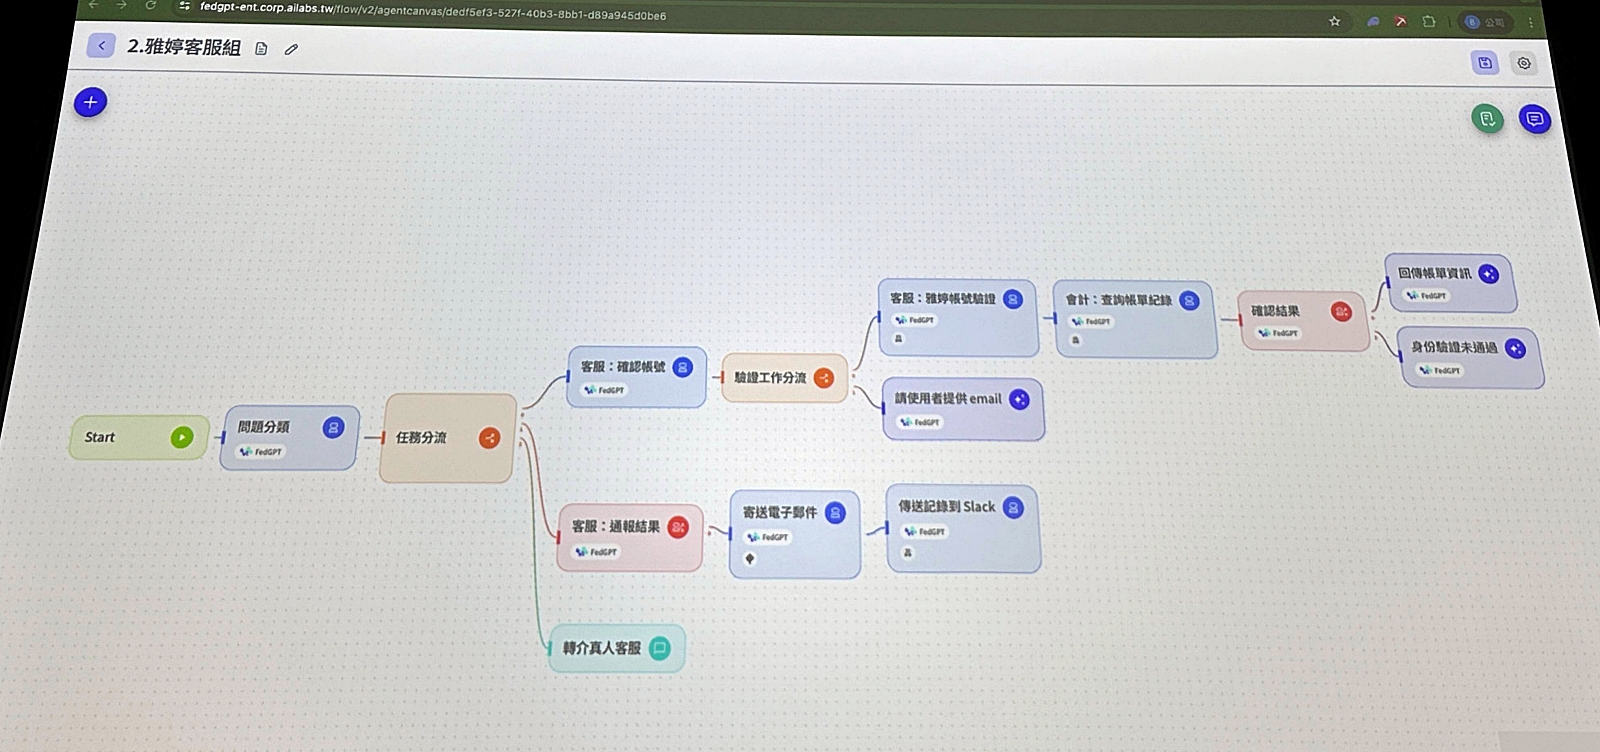Select the 寄送電子郵件 node title

(x=780, y=512)
